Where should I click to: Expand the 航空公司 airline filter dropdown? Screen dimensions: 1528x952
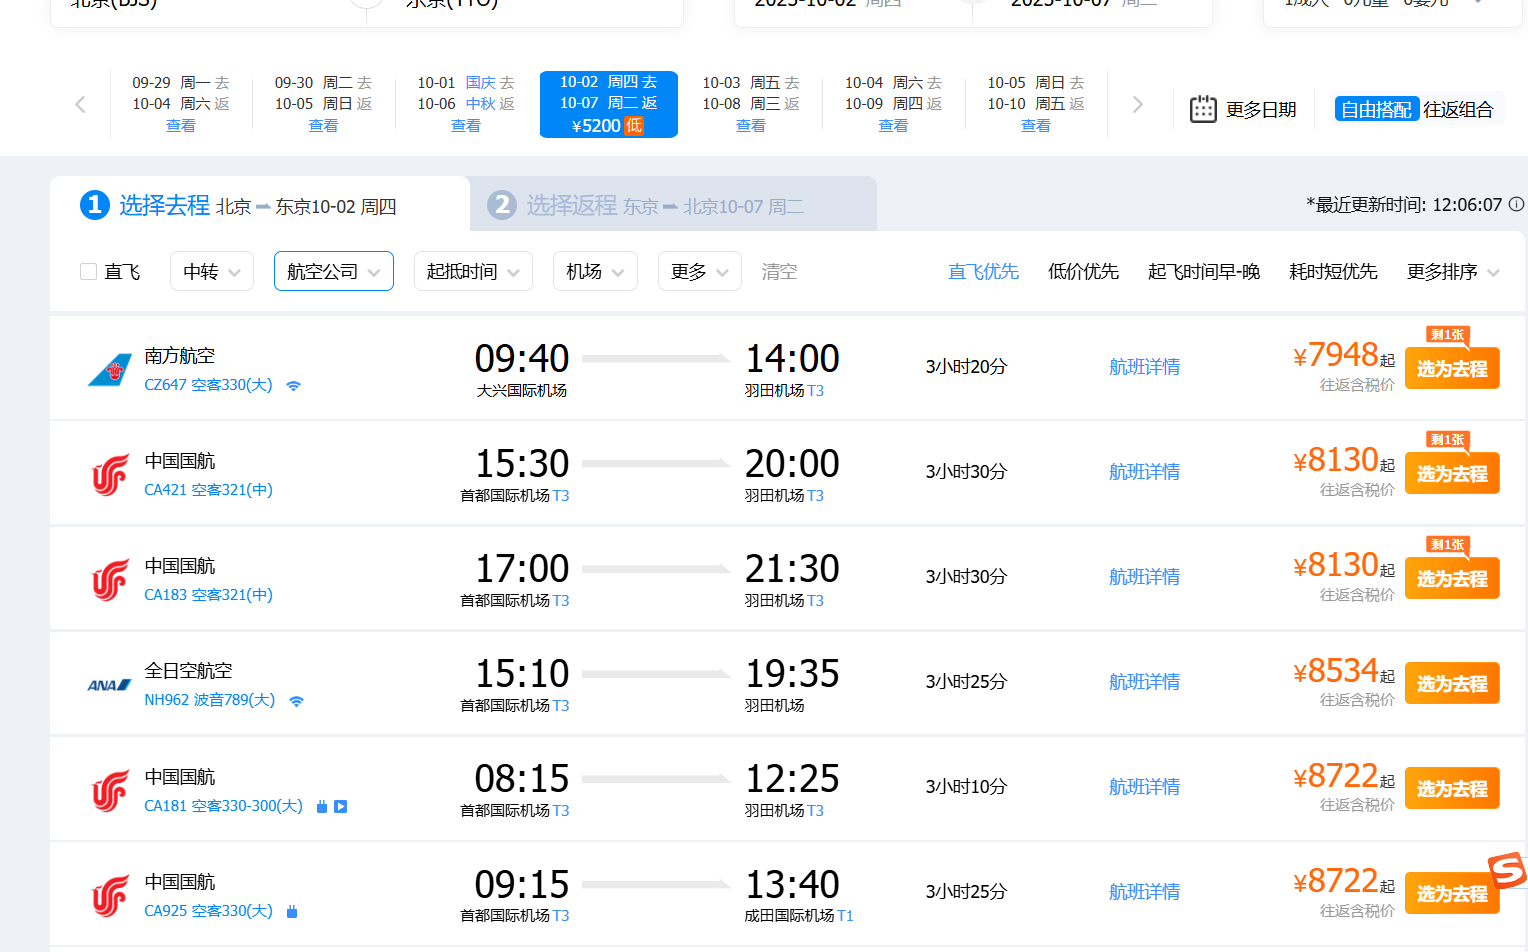[x=333, y=272]
